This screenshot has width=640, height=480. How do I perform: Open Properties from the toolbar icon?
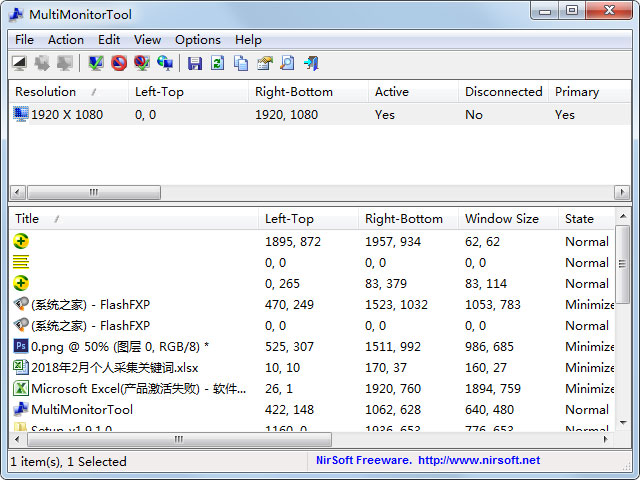tap(264, 64)
